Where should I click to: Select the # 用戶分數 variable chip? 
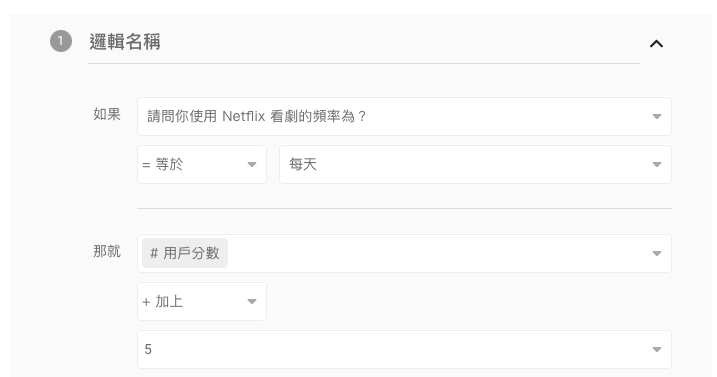point(185,253)
